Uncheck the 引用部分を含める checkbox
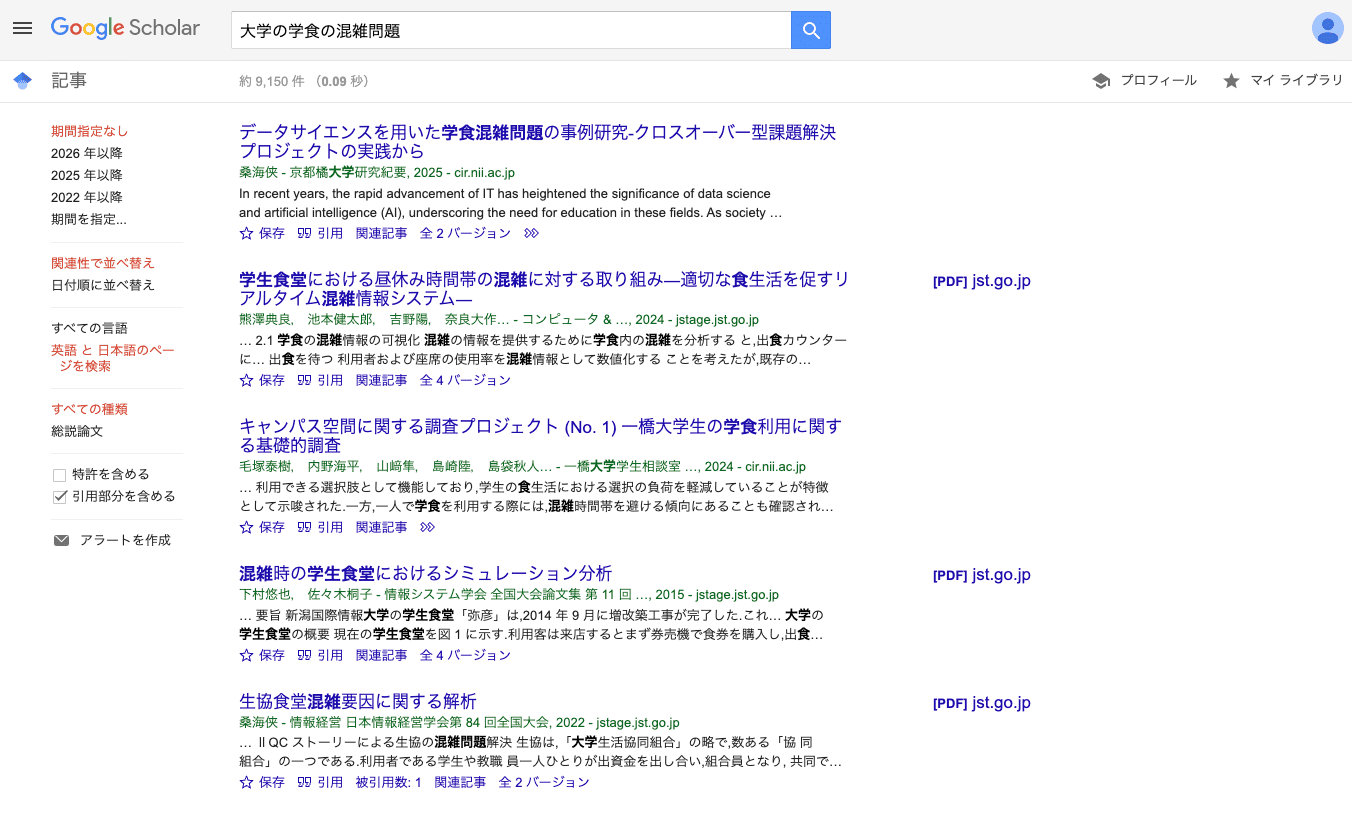Image resolution: width=1352 pixels, height=813 pixels. click(x=60, y=497)
